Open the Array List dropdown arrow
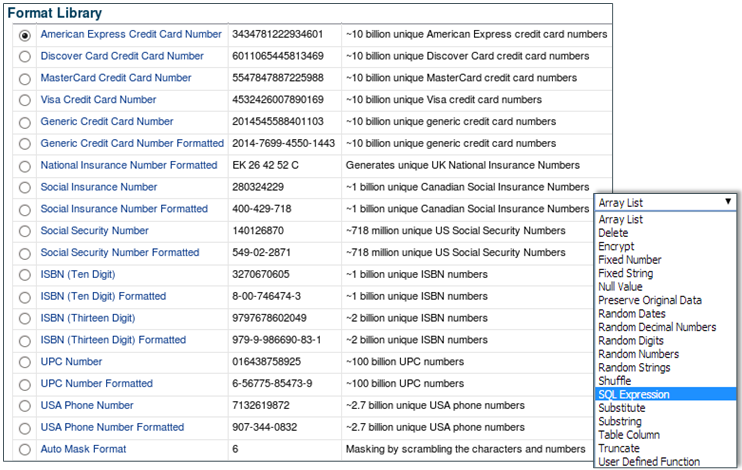The image size is (742, 470). tap(728, 201)
